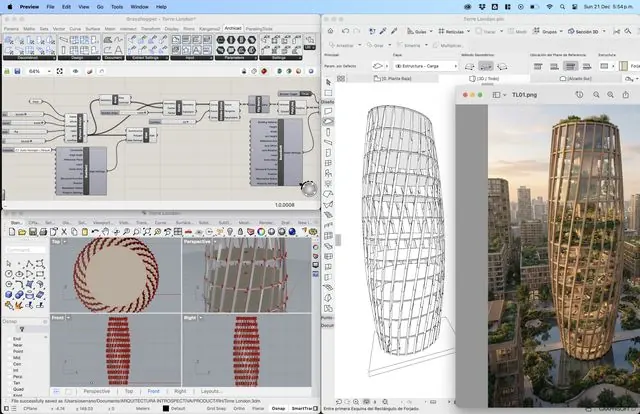Click the Undo arrow in Rhino toolbar
This screenshot has width=640, height=414.
click(95, 232)
